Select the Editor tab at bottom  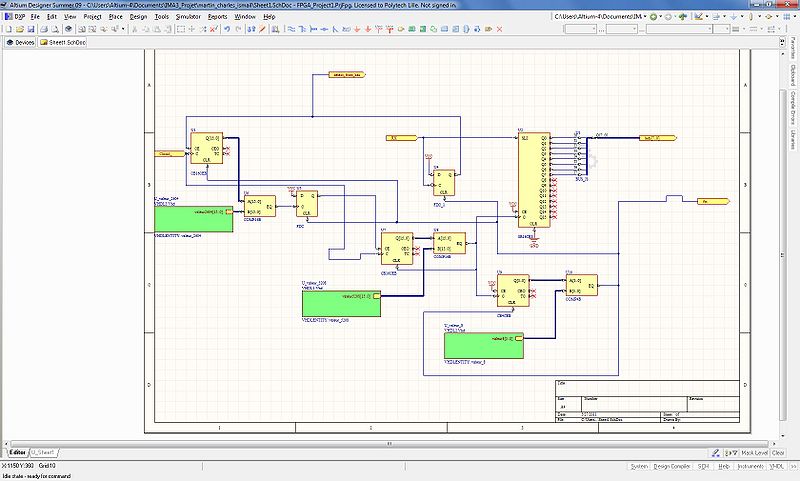17,453
